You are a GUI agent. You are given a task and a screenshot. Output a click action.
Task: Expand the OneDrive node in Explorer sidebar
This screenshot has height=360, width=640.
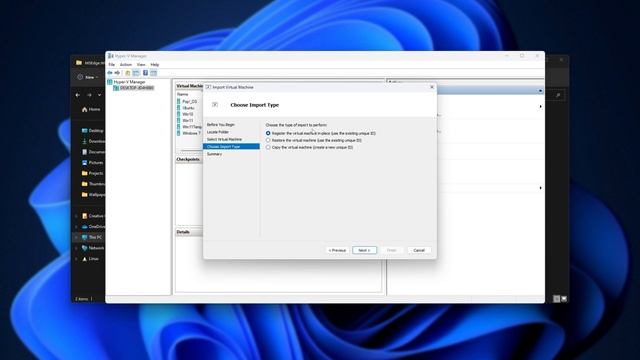point(76,226)
